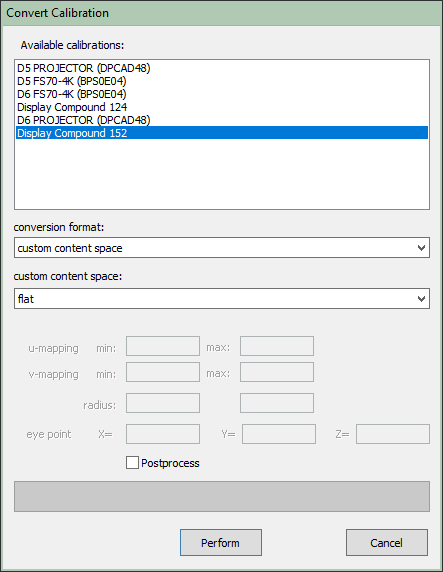Viewport: 443px width, 572px height.
Task: Cancel the Convert Calibration dialog
Action: pyautogui.click(x=387, y=542)
